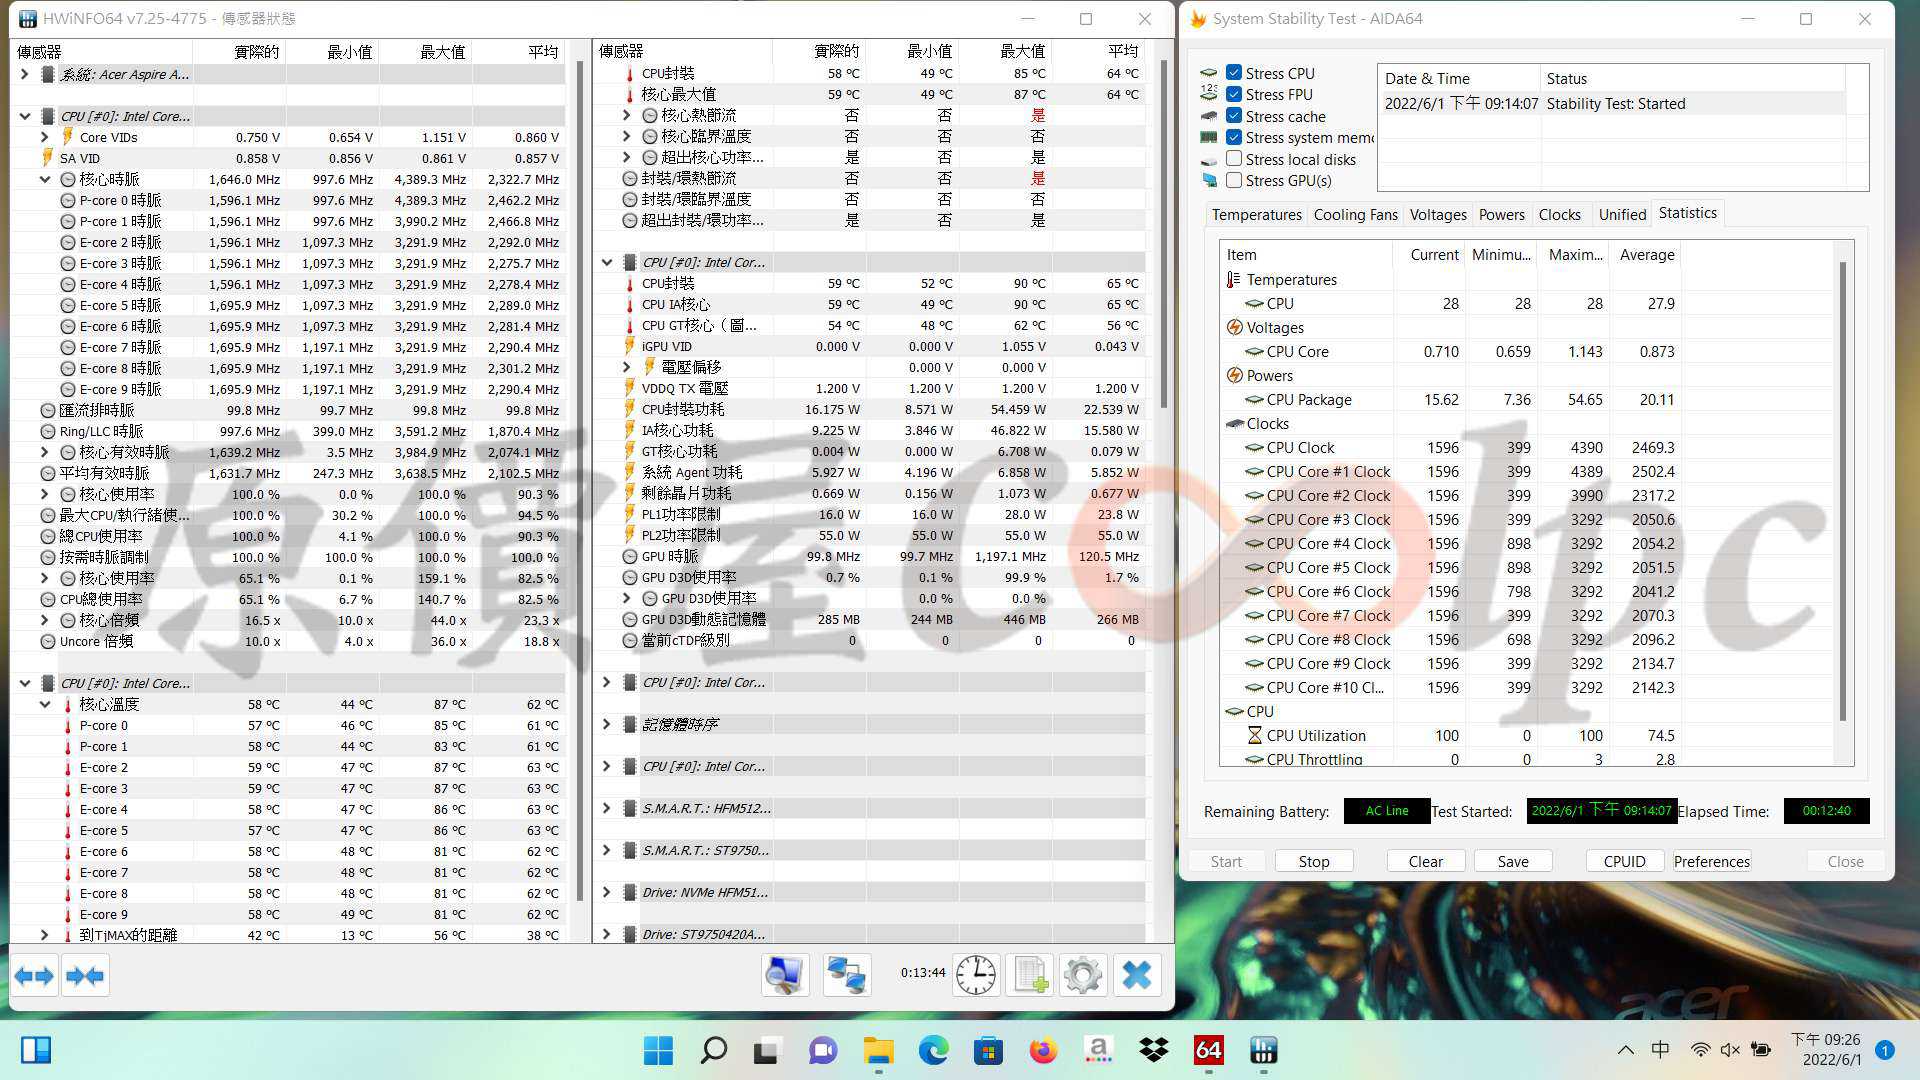
Task: Click the clock reset timer icon in HWiNFO
Action: pyautogui.click(x=975, y=975)
